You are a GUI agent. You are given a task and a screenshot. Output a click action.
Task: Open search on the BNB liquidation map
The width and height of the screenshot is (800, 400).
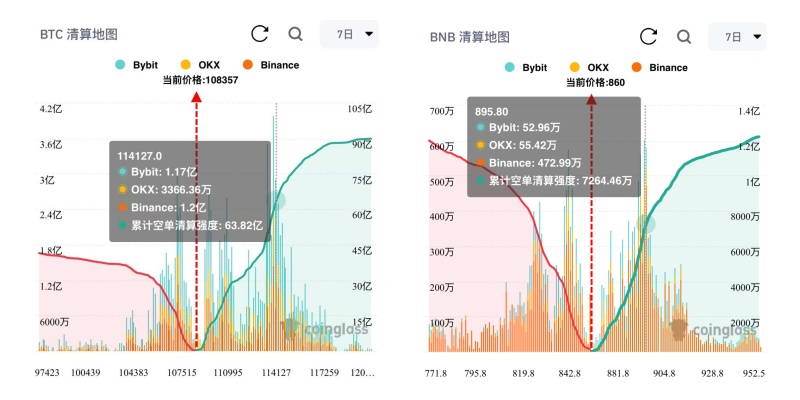point(684,37)
